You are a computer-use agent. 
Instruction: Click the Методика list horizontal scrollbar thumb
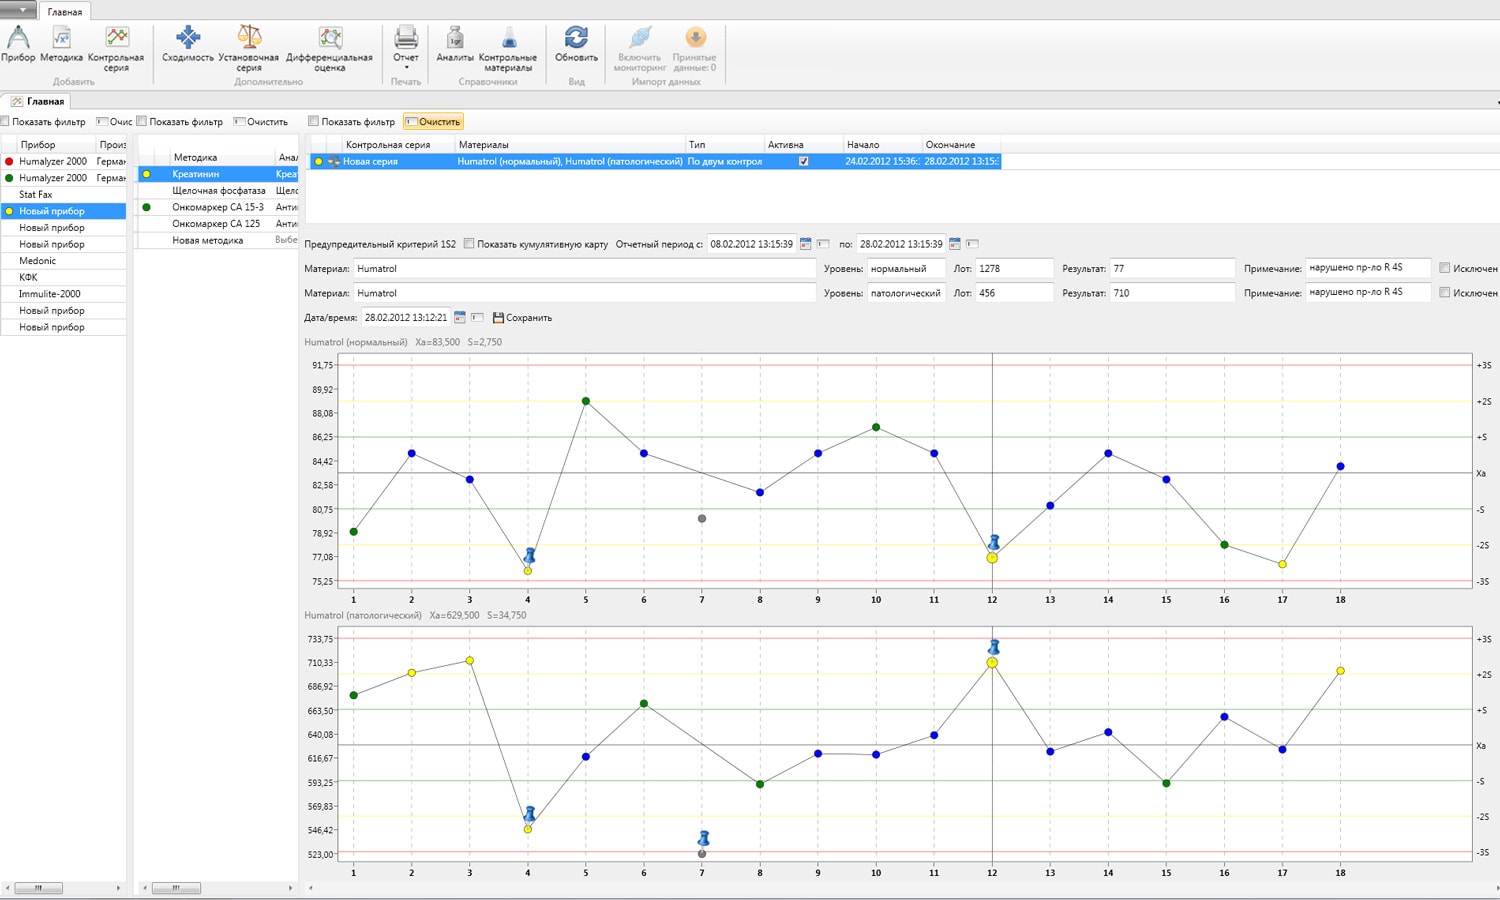176,888
